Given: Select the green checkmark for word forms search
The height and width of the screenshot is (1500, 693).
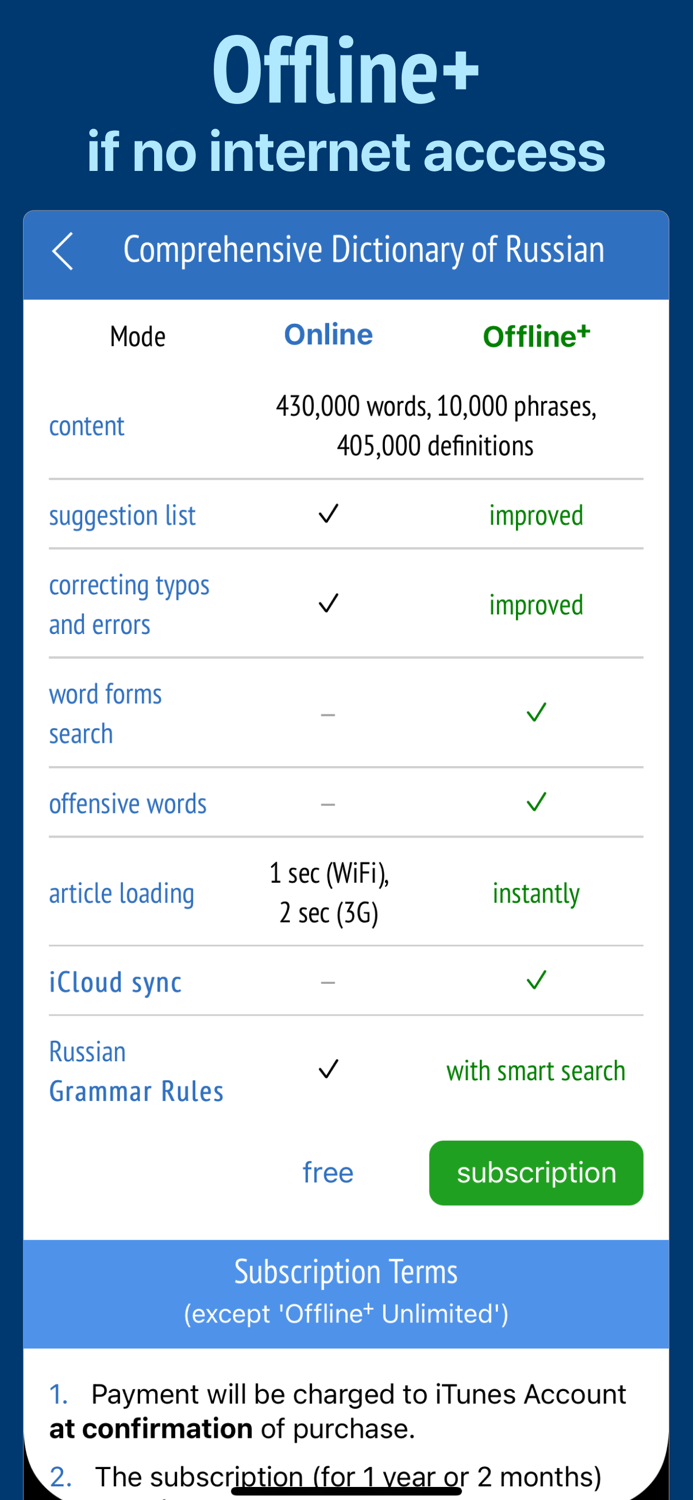Looking at the screenshot, I should pos(536,712).
